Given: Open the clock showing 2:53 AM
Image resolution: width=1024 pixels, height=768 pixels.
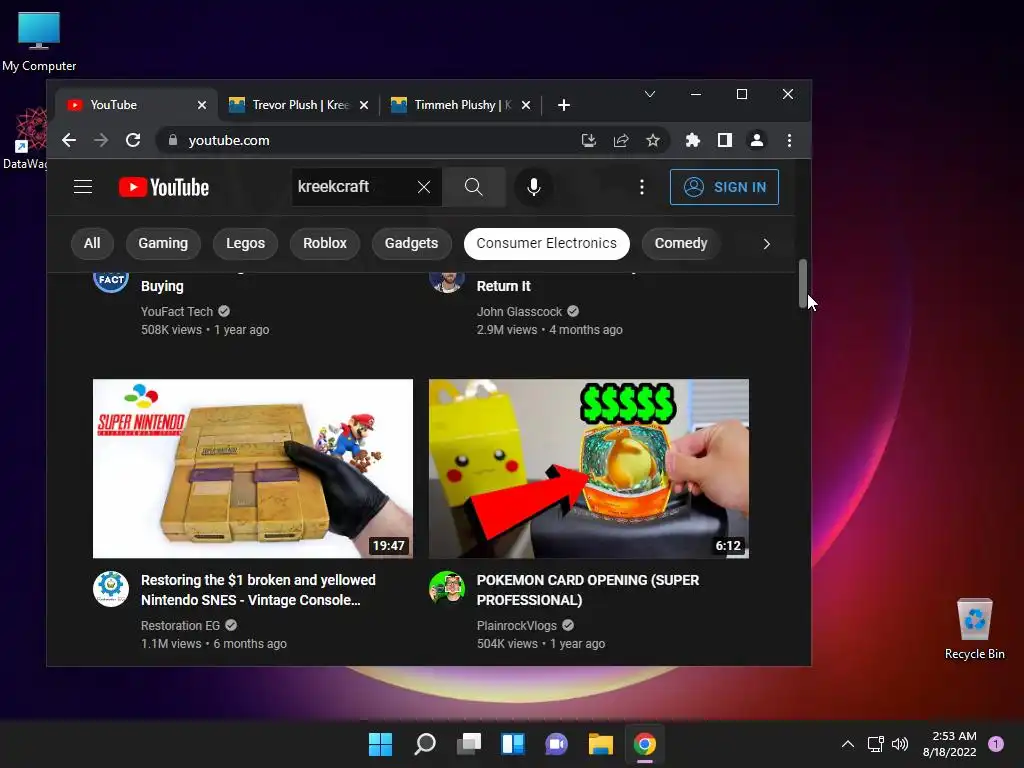Looking at the screenshot, I should (950, 744).
